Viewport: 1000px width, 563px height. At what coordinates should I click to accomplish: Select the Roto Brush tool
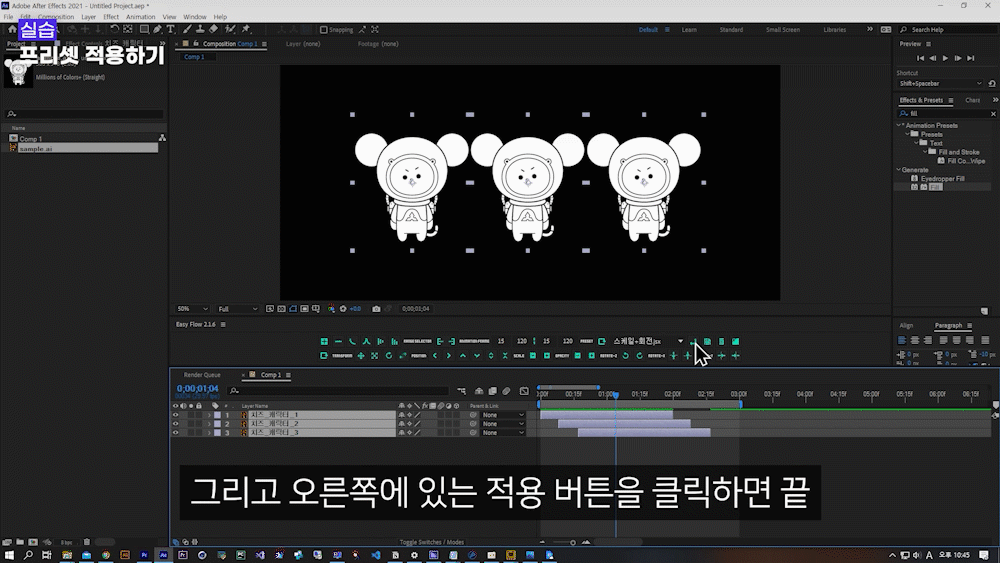point(230,29)
